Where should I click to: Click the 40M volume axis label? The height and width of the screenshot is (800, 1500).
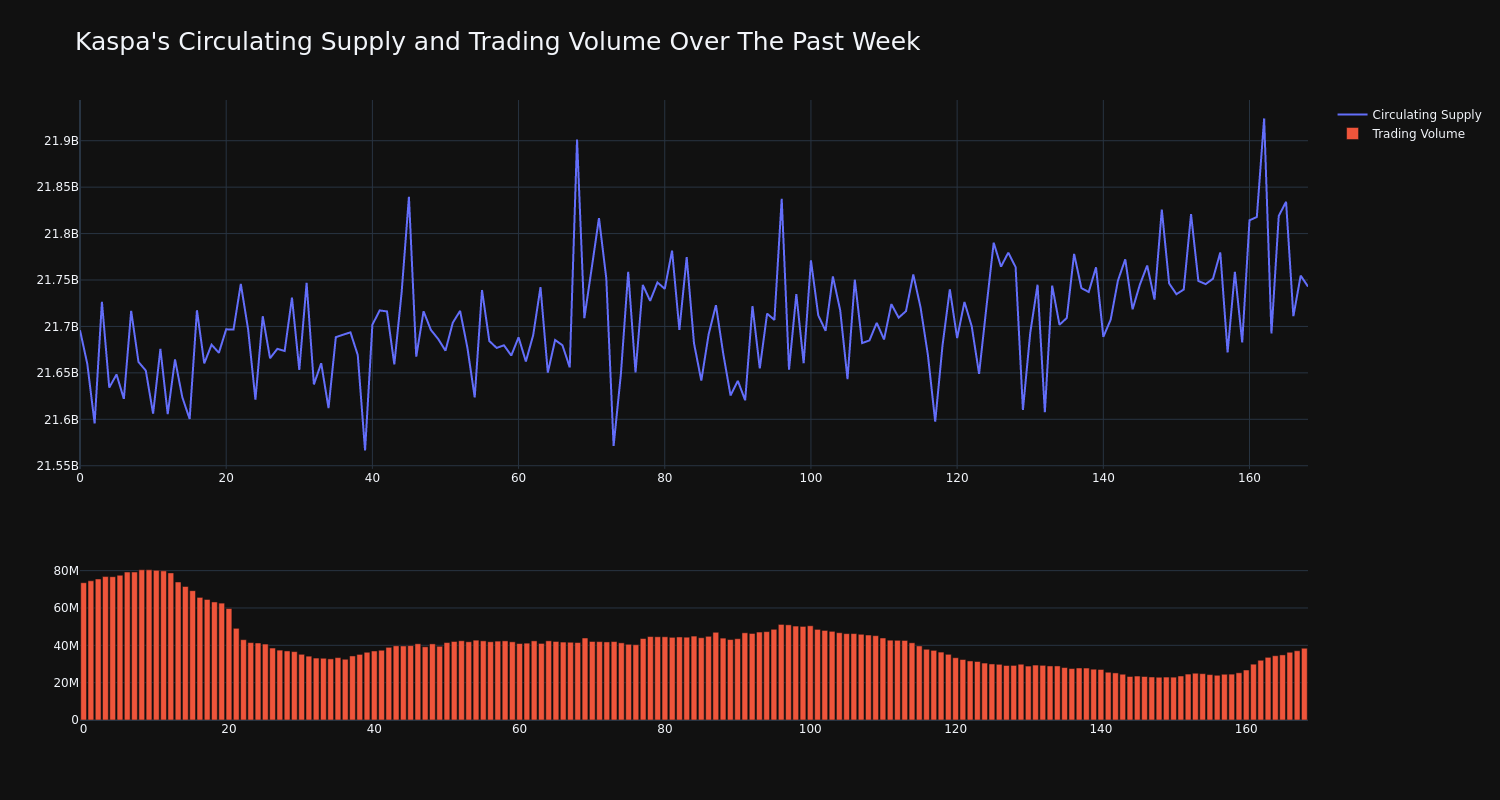(66, 646)
